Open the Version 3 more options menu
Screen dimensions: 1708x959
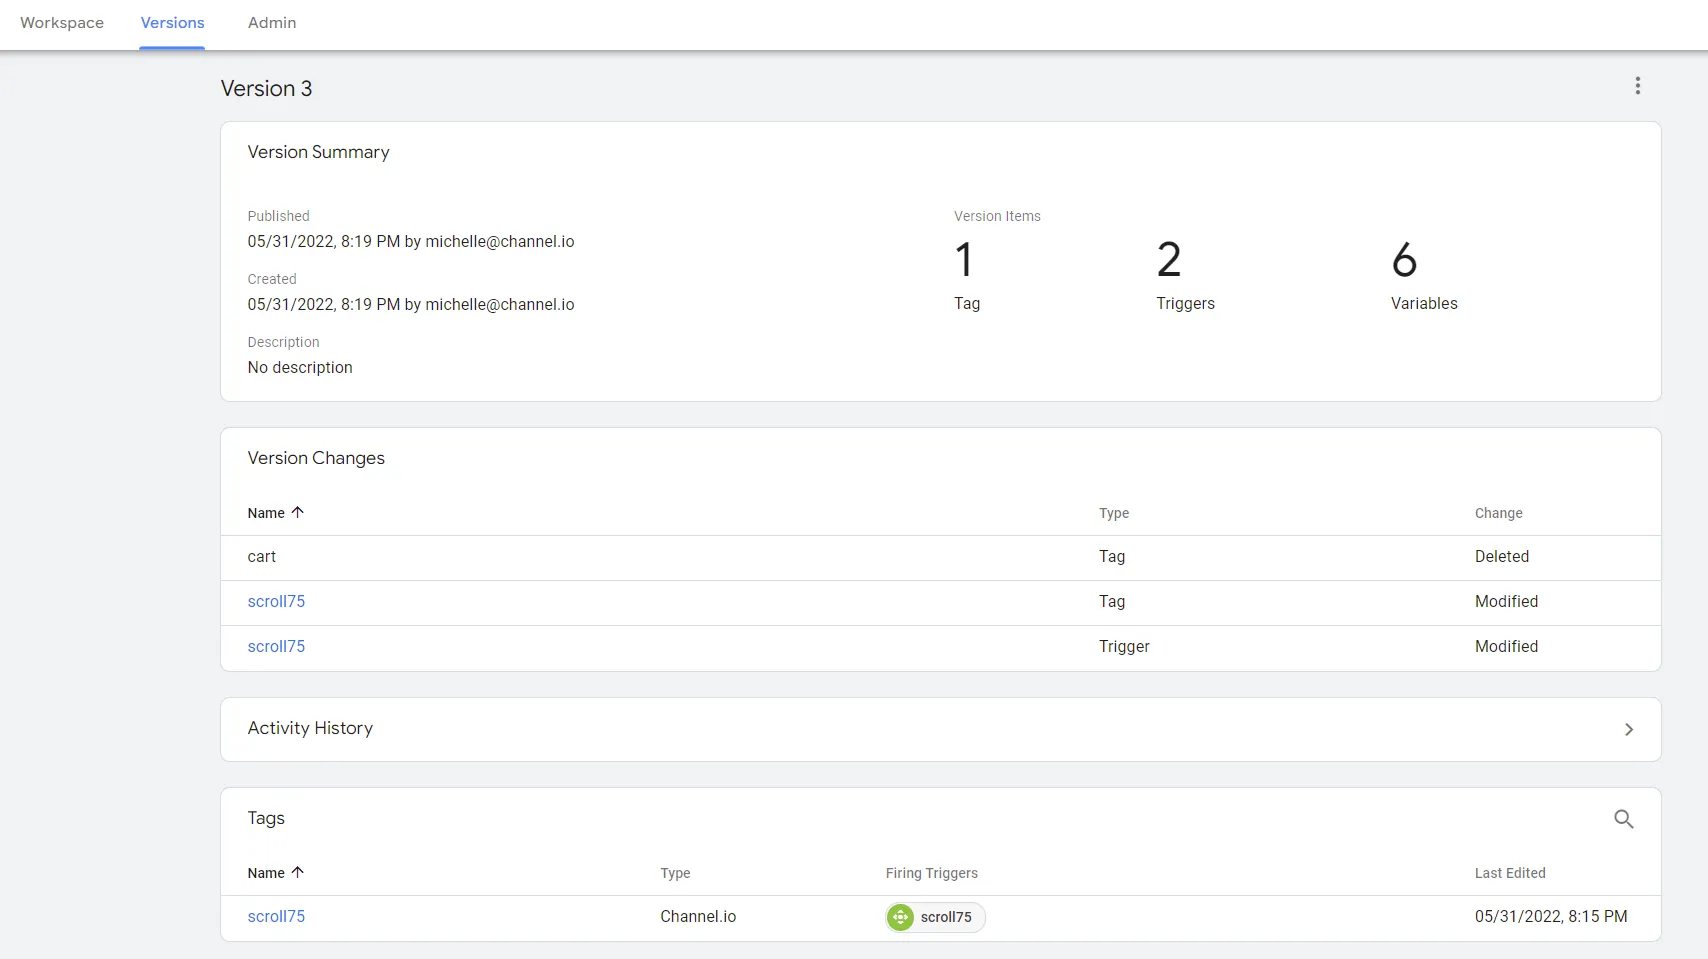click(1637, 86)
